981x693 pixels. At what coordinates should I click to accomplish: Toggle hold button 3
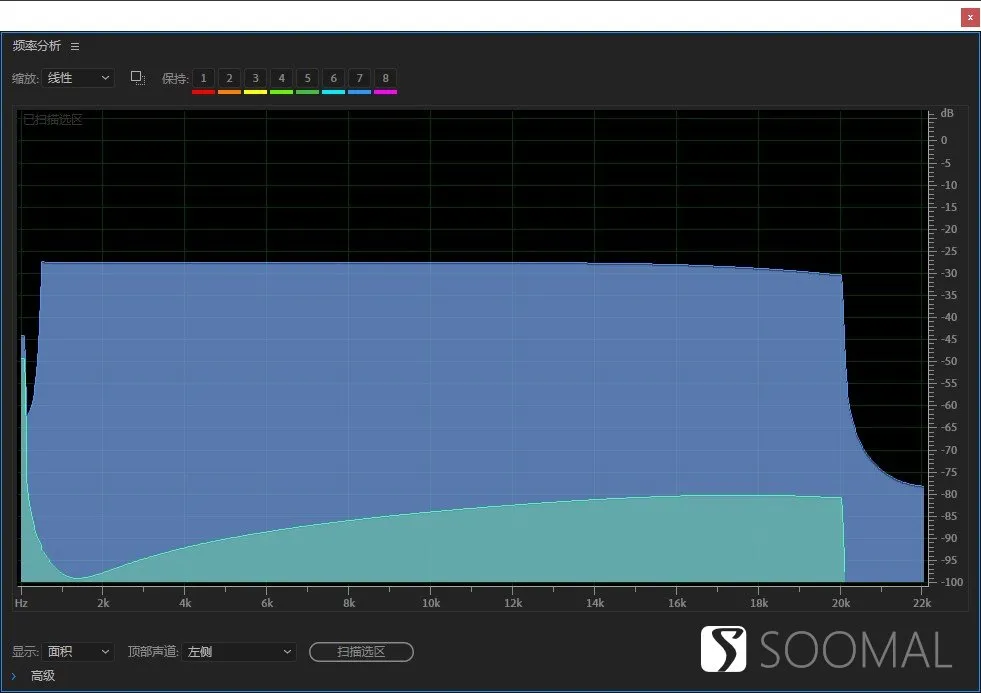255,78
